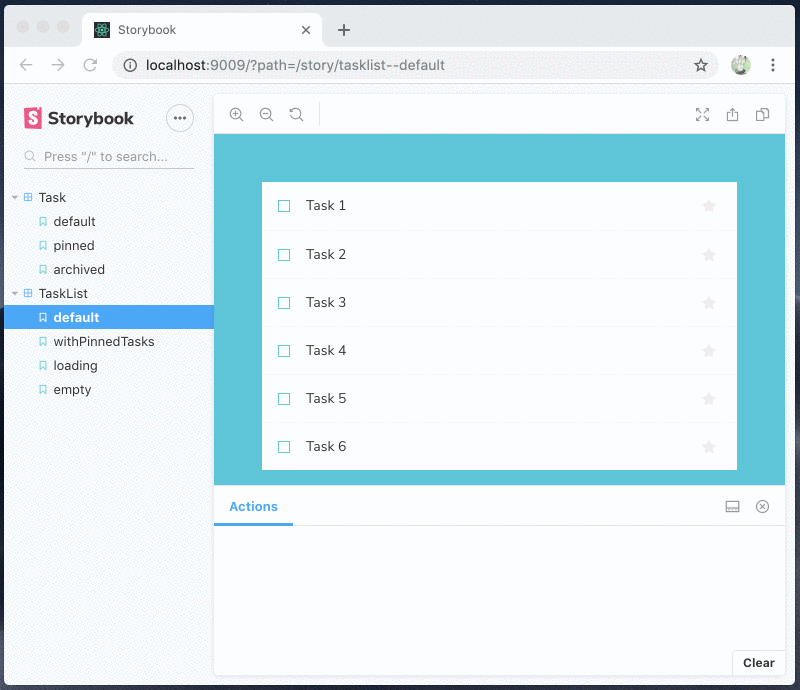Check the Task 4 checkbox
The image size is (800, 690).
[284, 351]
